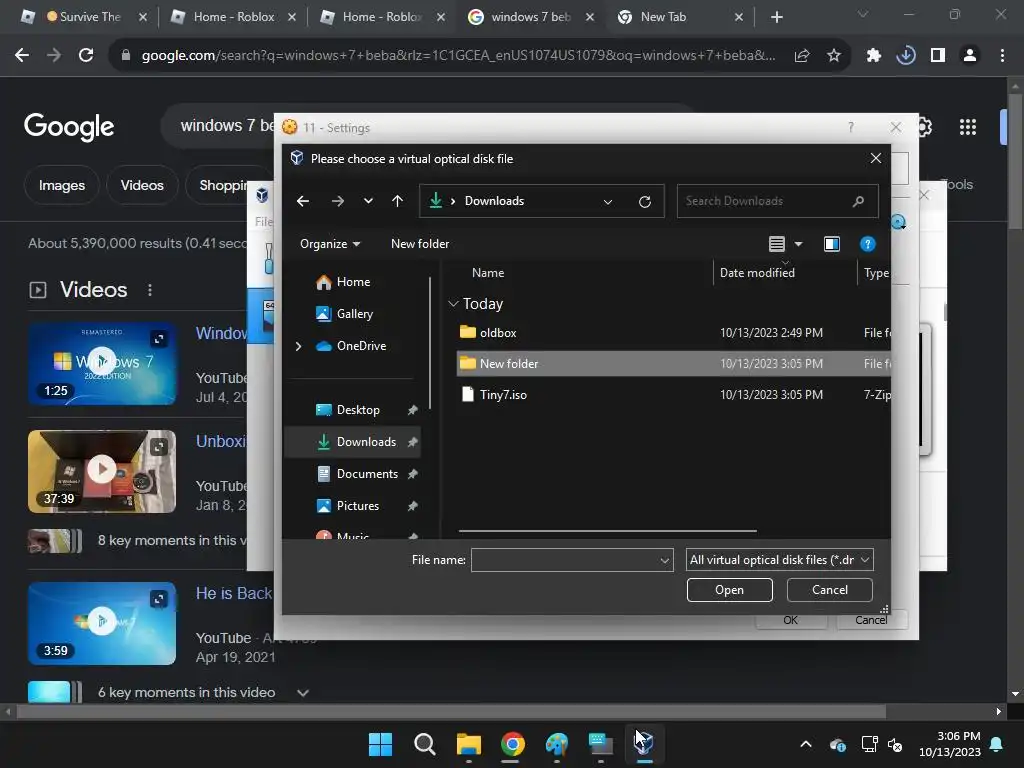Select Gallery in navigation pane

pyautogui.click(x=355, y=313)
